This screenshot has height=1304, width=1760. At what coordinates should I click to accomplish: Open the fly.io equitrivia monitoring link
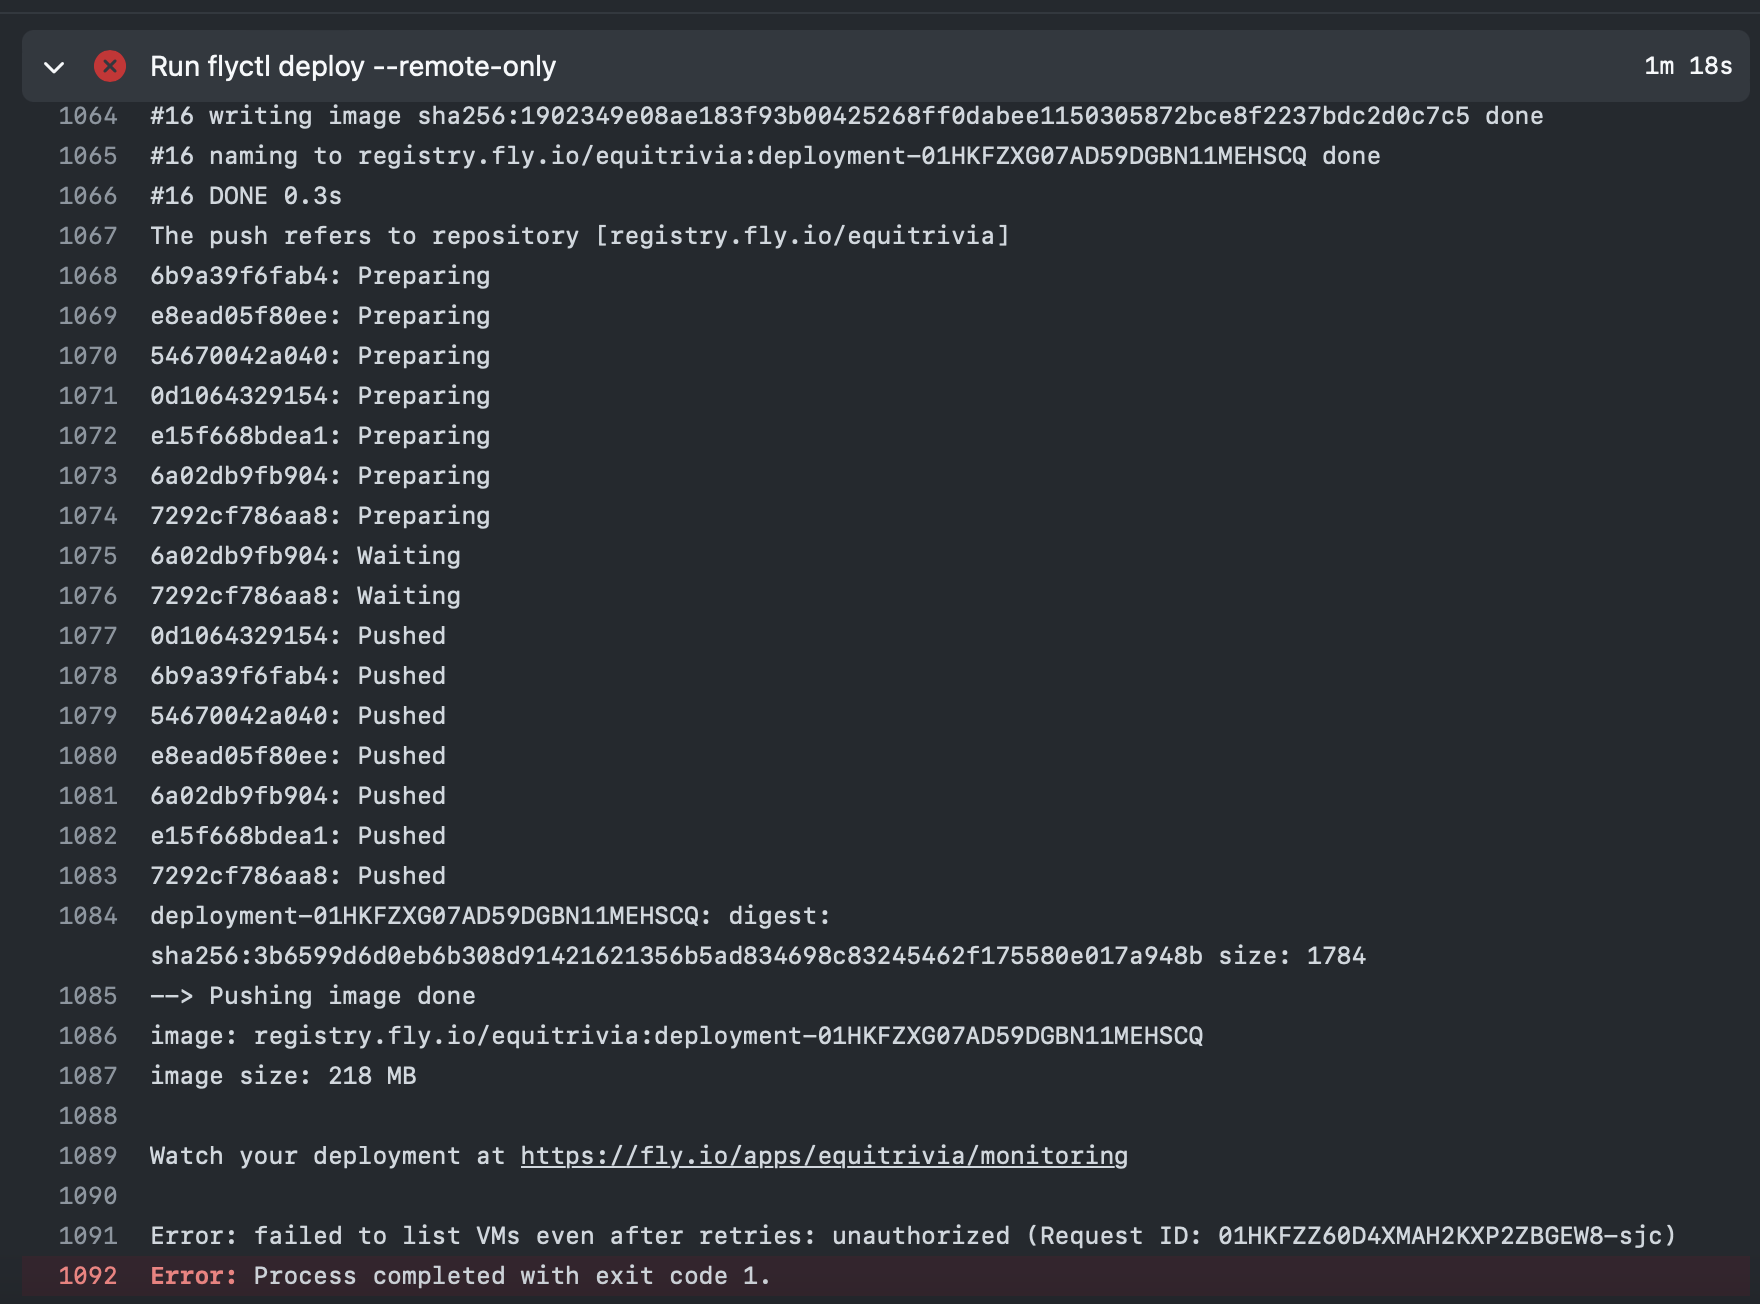click(823, 1156)
